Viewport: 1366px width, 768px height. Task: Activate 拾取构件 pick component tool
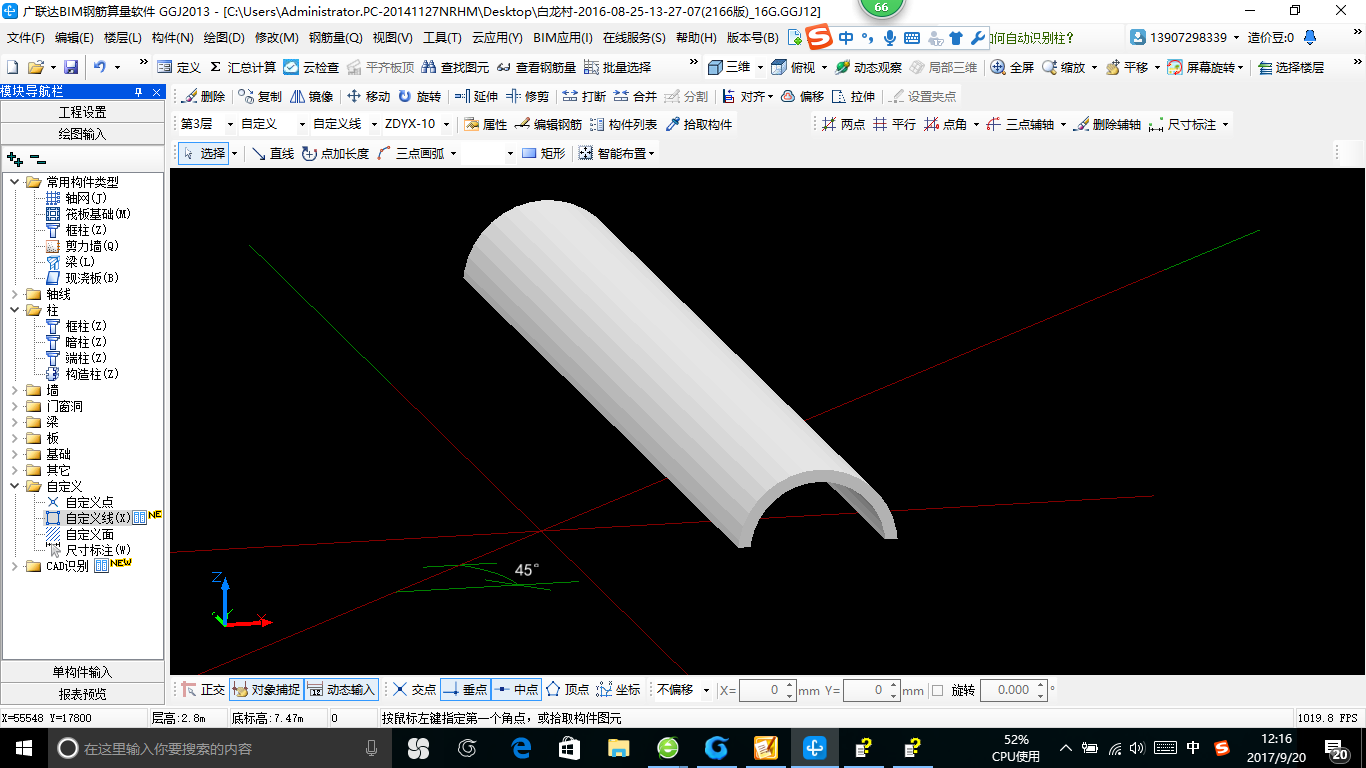pyautogui.click(x=698, y=124)
